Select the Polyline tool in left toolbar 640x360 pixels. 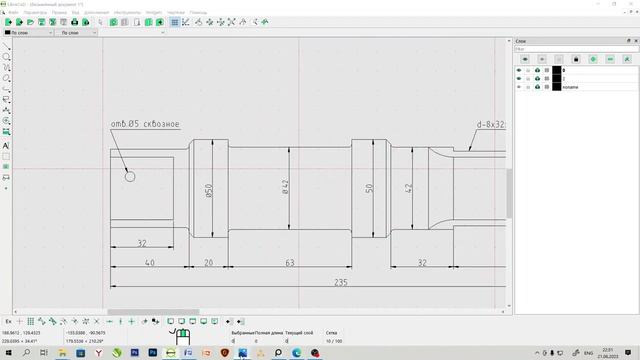click(x=6, y=89)
